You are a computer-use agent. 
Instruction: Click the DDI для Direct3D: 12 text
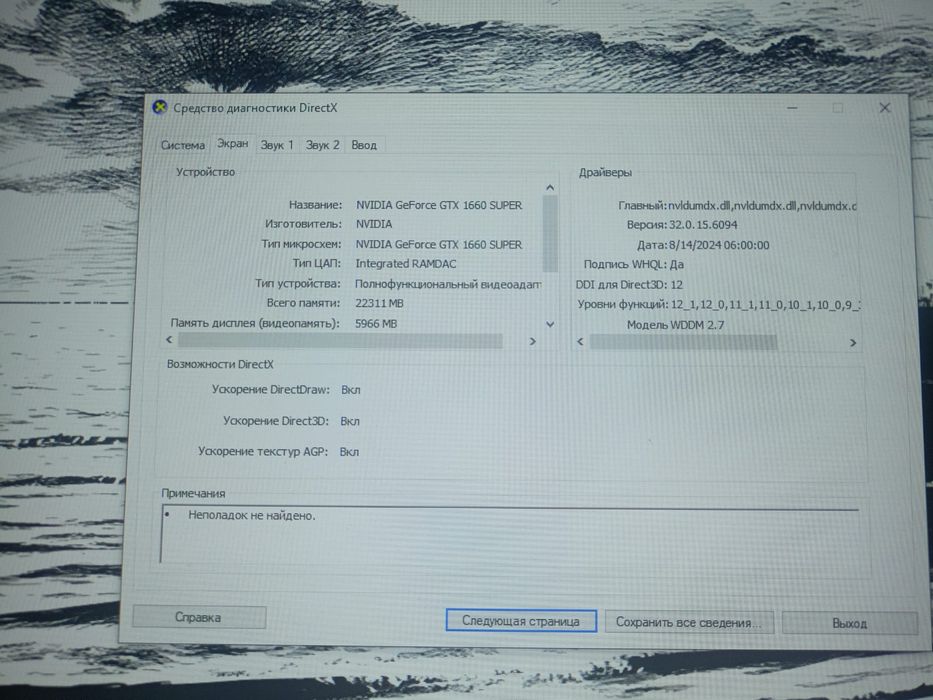[x=629, y=285]
